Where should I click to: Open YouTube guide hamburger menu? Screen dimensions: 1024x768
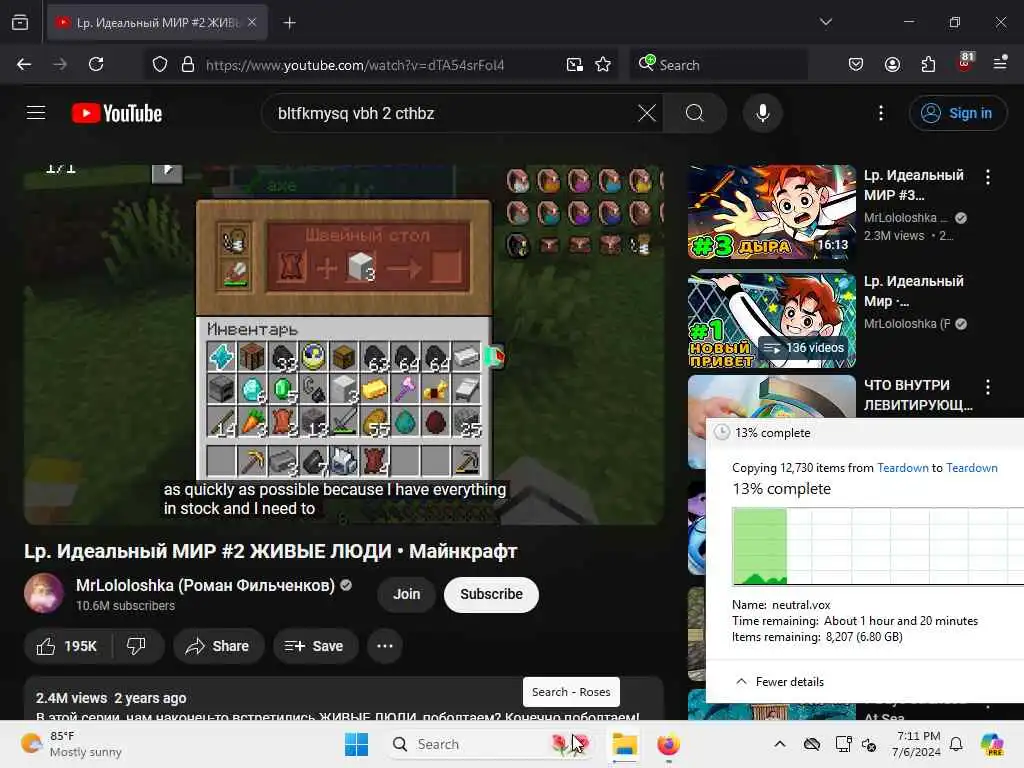click(x=36, y=113)
